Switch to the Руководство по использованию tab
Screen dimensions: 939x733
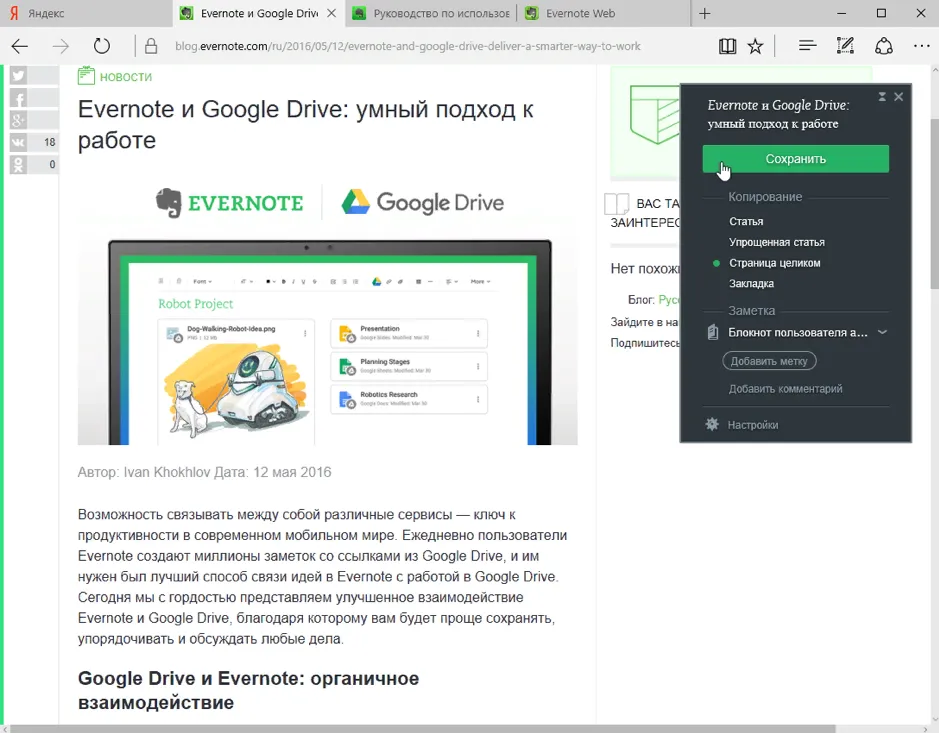coord(431,13)
